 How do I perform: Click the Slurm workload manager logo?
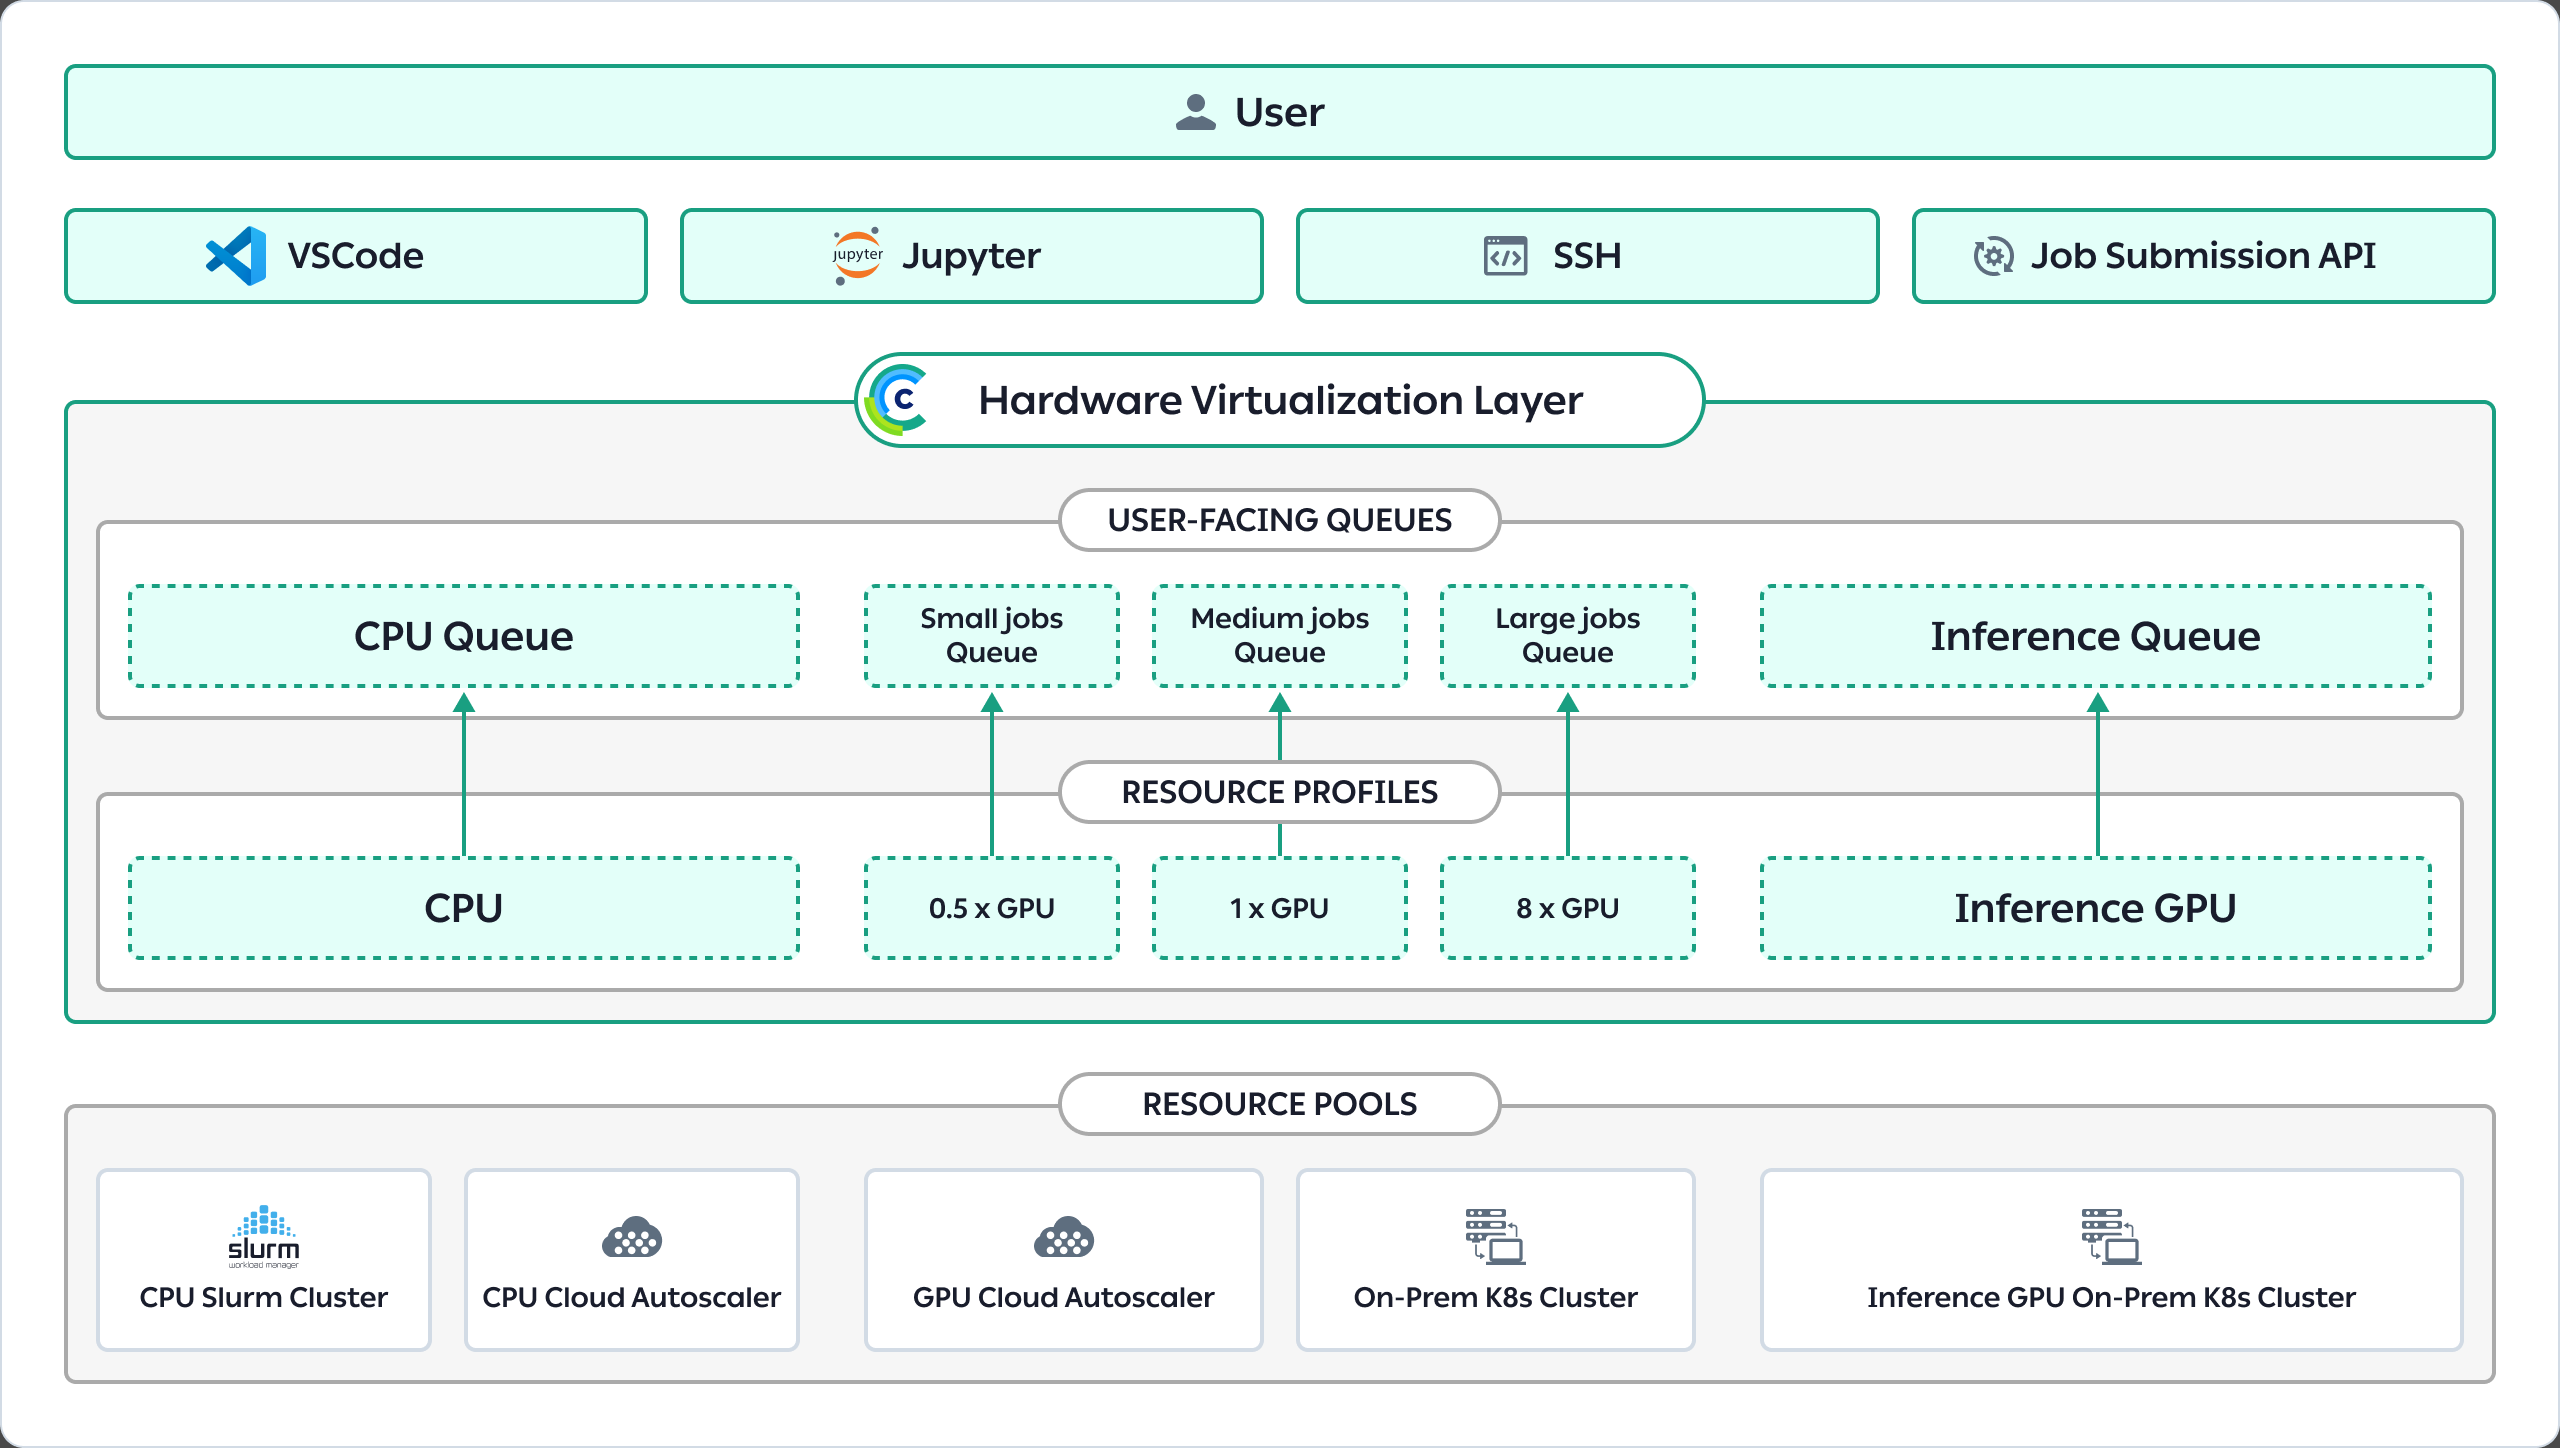[x=264, y=1237]
